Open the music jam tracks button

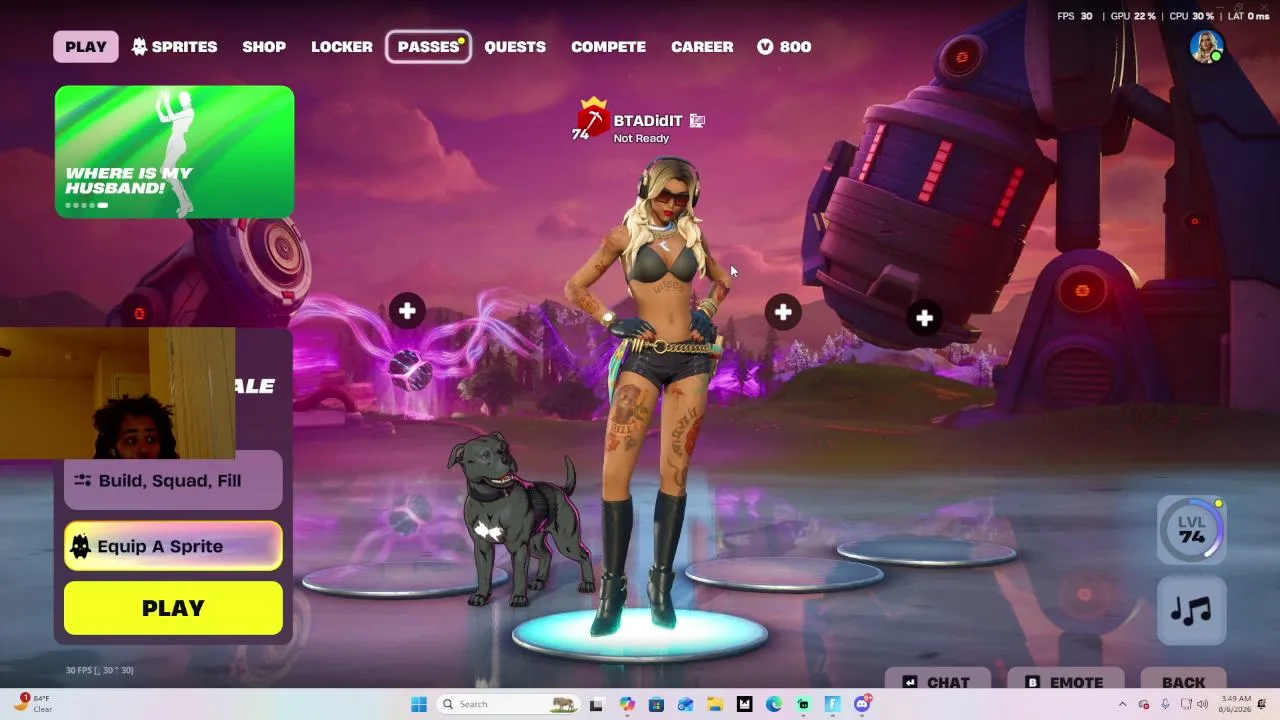point(1191,610)
